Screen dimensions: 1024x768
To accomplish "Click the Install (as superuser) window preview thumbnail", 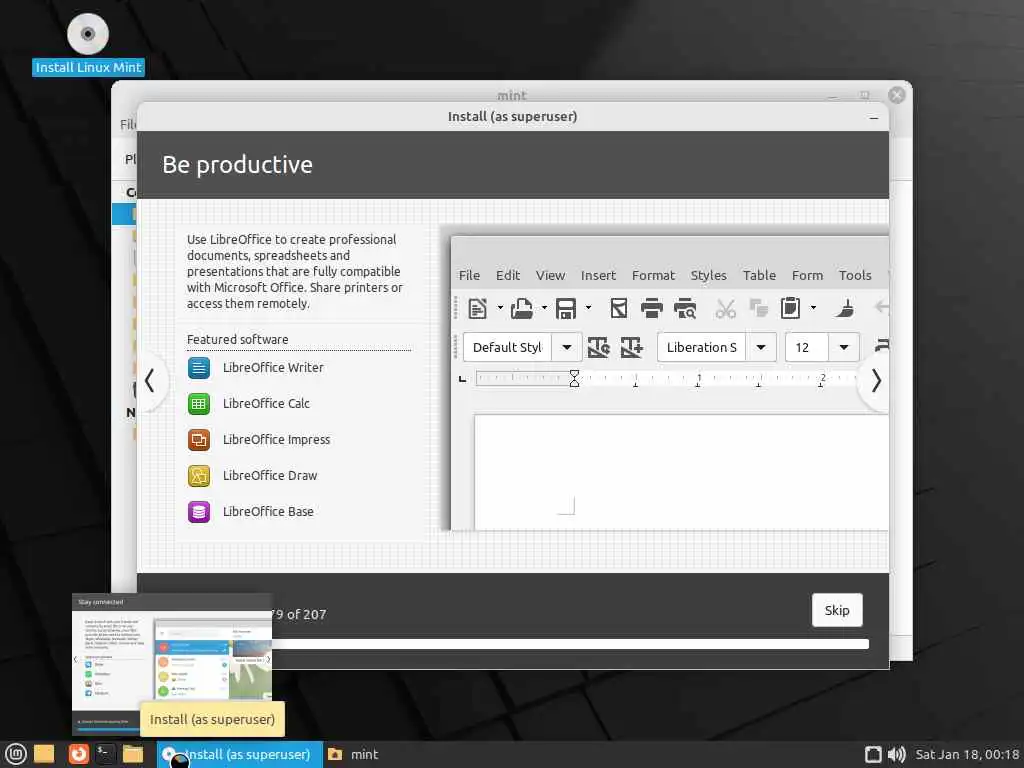I will 172,664.
